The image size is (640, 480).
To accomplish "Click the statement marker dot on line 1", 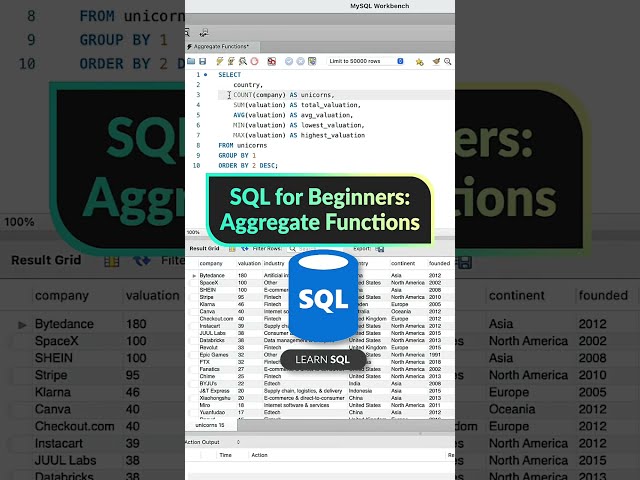I will click(205, 75).
